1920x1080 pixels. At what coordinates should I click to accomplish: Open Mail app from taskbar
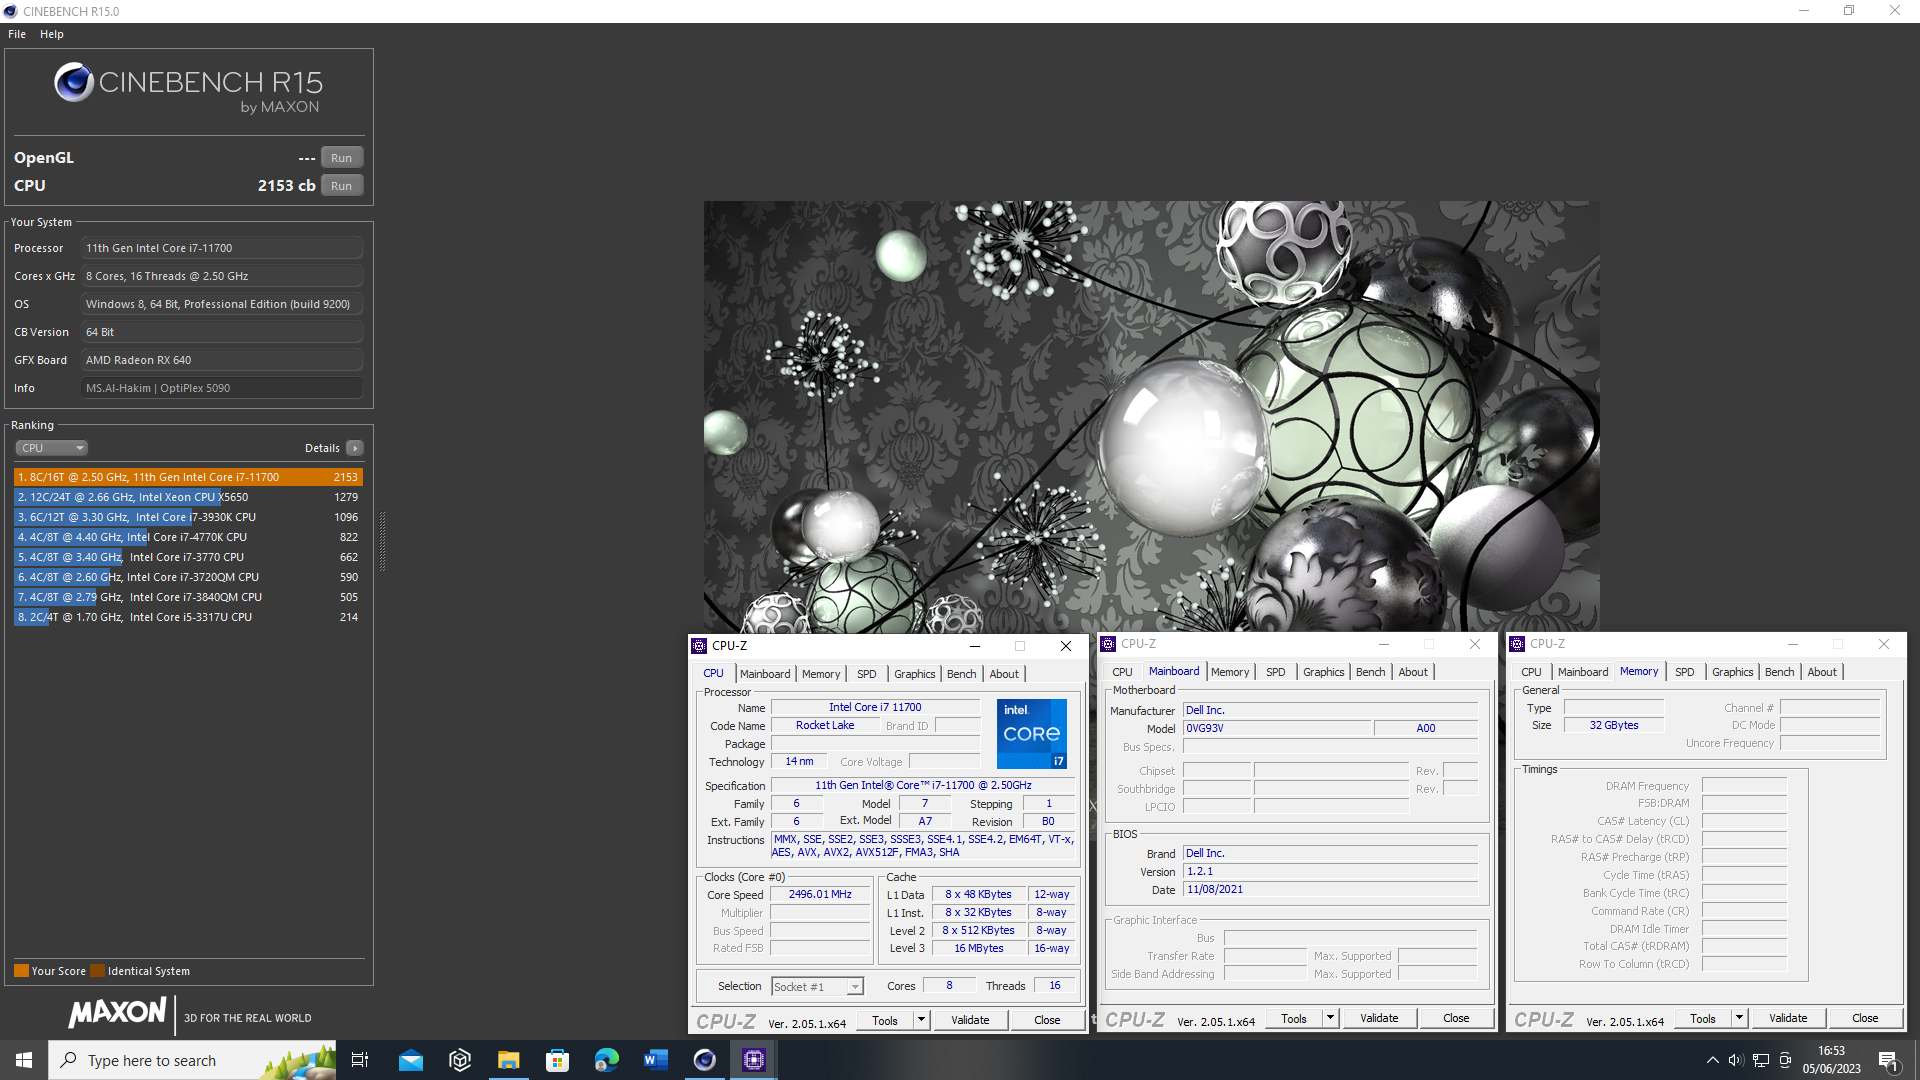[411, 1060]
